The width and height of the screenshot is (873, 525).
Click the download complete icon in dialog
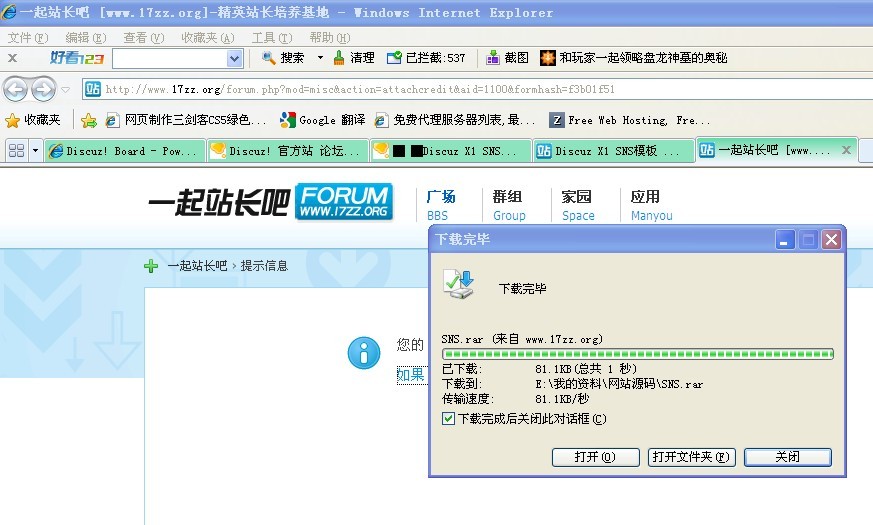click(459, 284)
